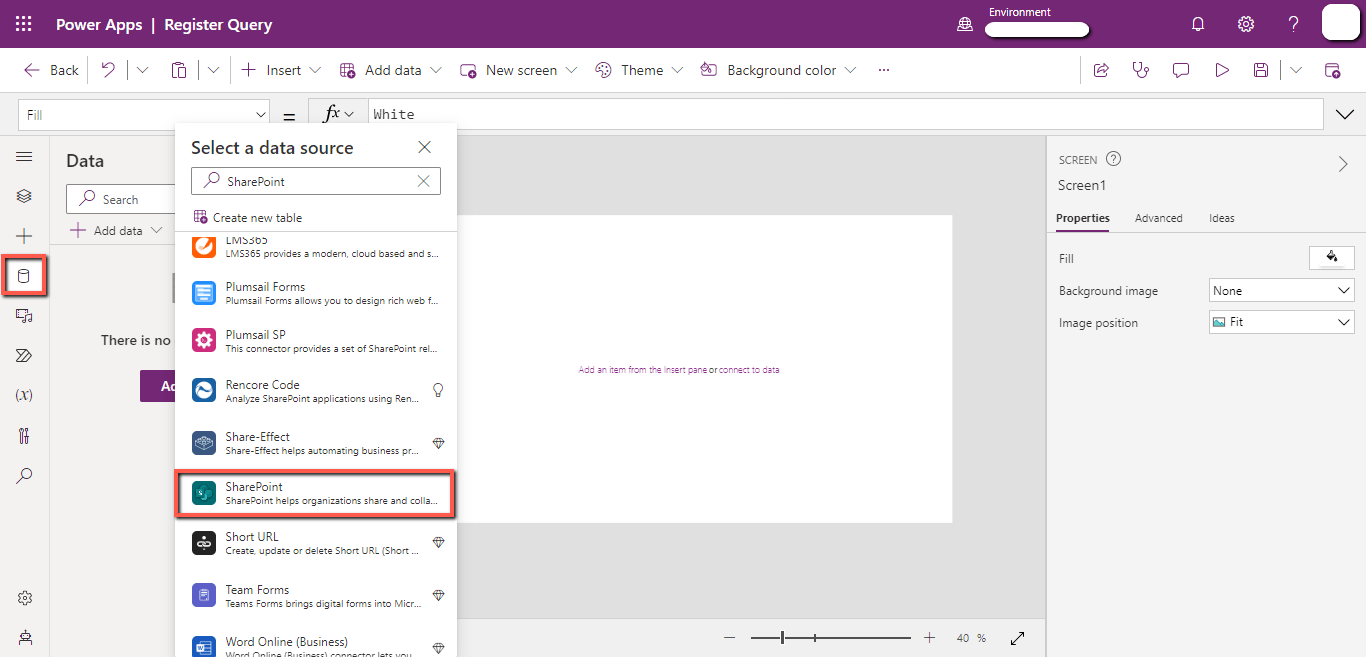The image size is (1366, 657).
Task: Switch to the Properties tab
Action: 1083,218
